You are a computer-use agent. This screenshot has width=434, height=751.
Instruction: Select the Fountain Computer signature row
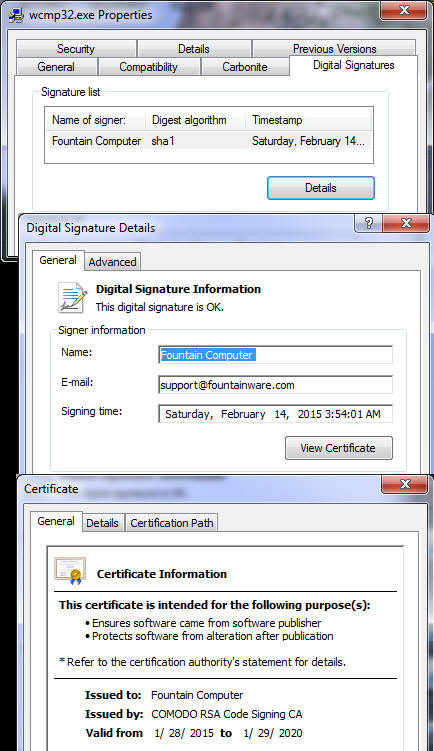(x=208, y=141)
